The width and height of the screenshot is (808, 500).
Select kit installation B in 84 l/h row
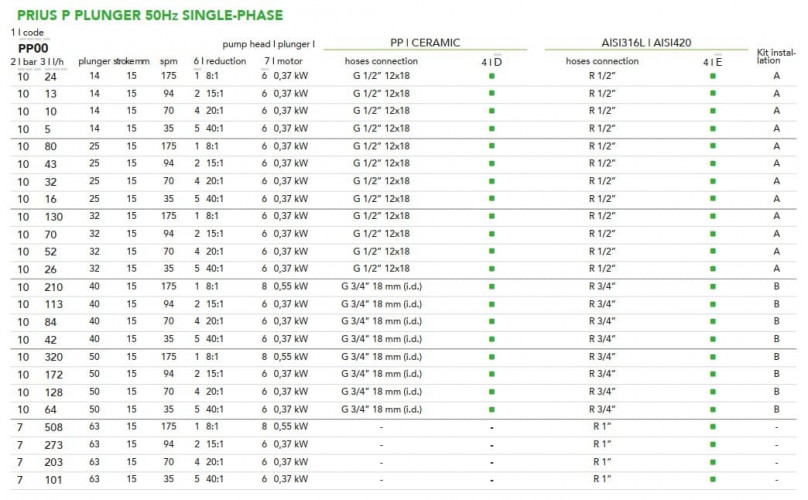(776, 321)
